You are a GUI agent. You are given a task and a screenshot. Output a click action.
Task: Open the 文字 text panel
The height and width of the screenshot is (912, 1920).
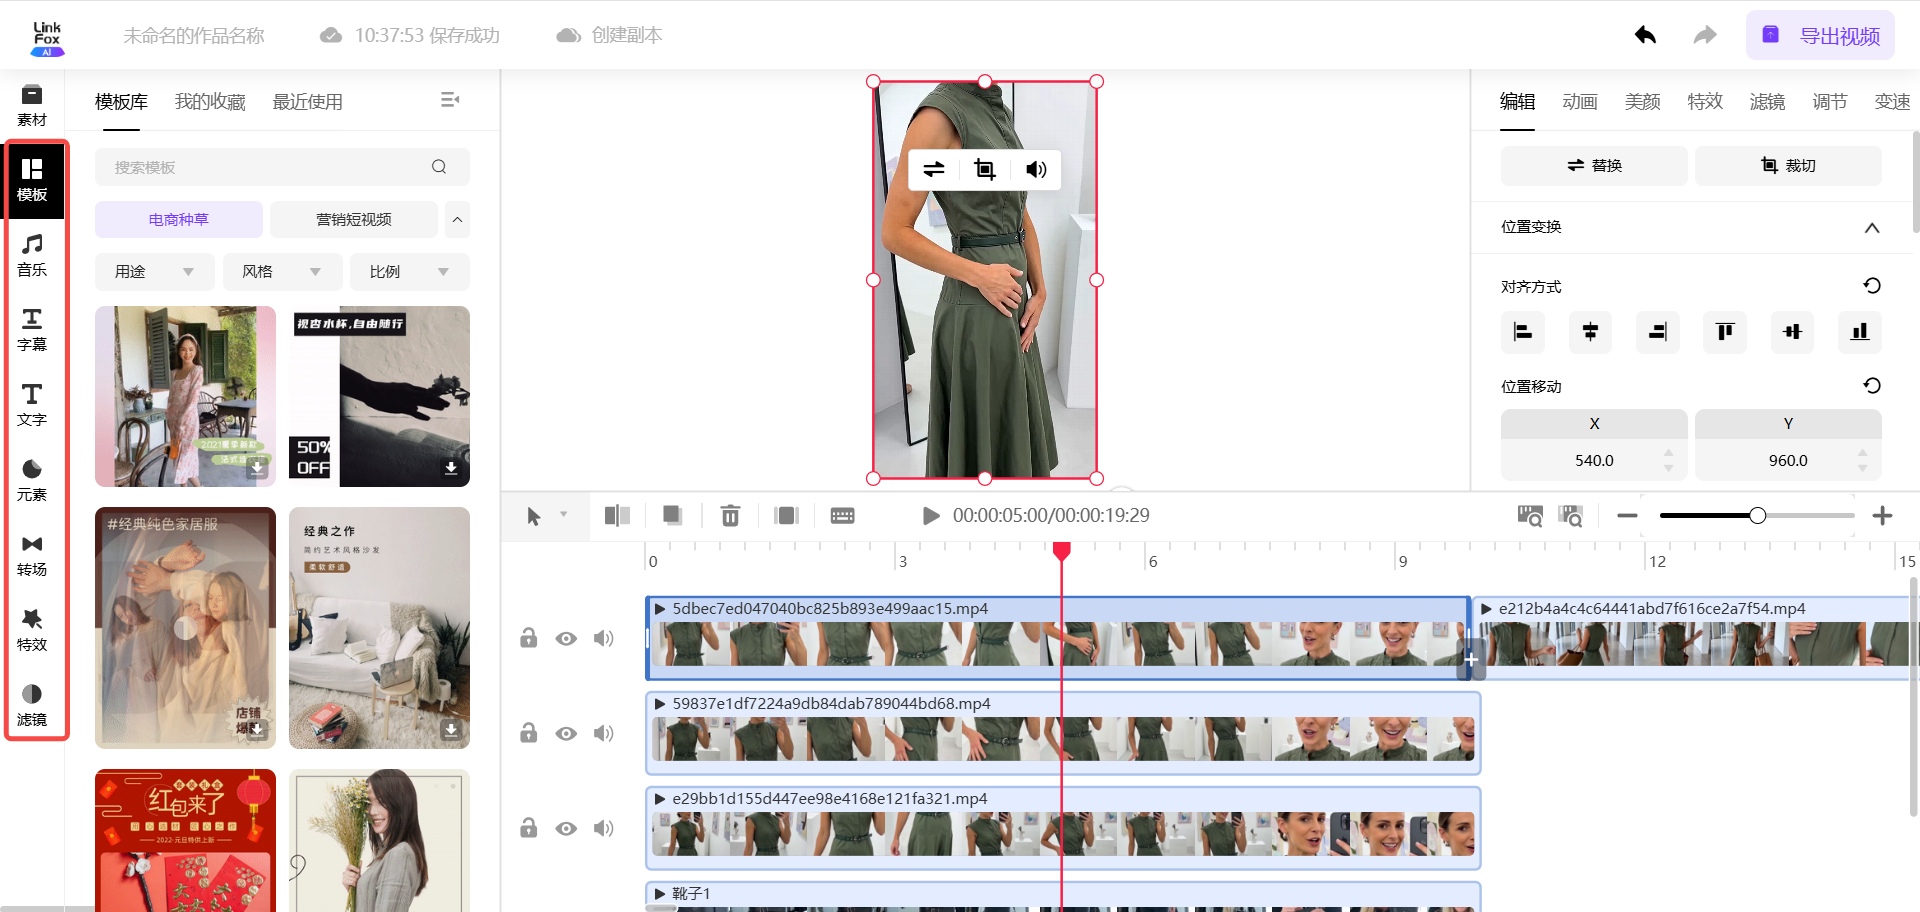tap(32, 405)
